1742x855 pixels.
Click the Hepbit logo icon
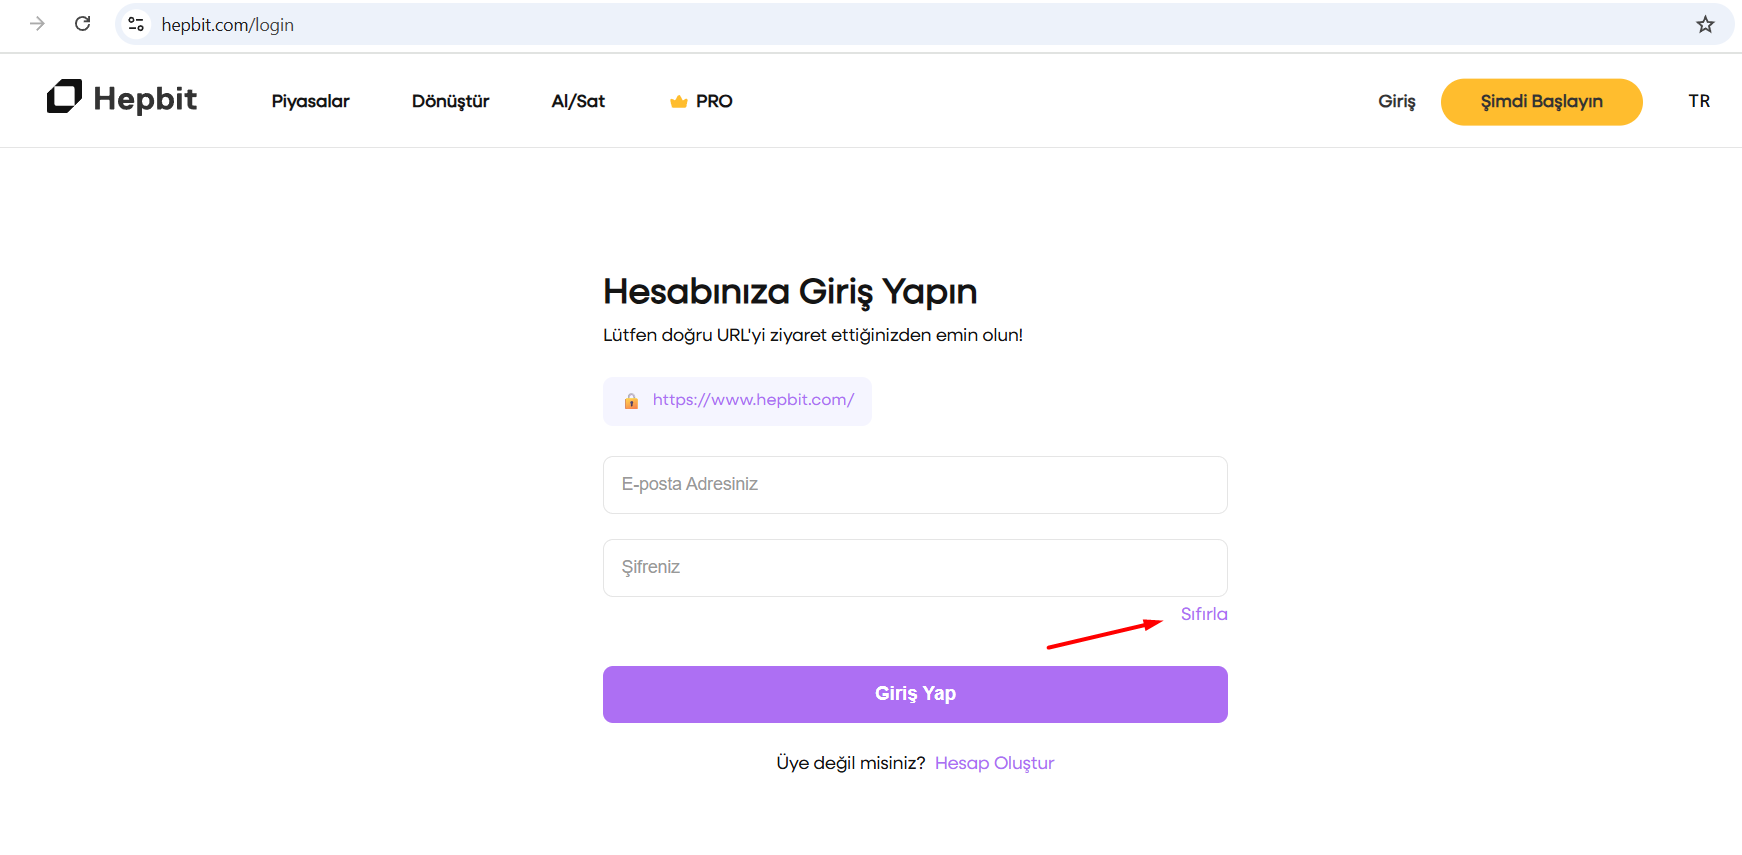[x=65, y=97]
